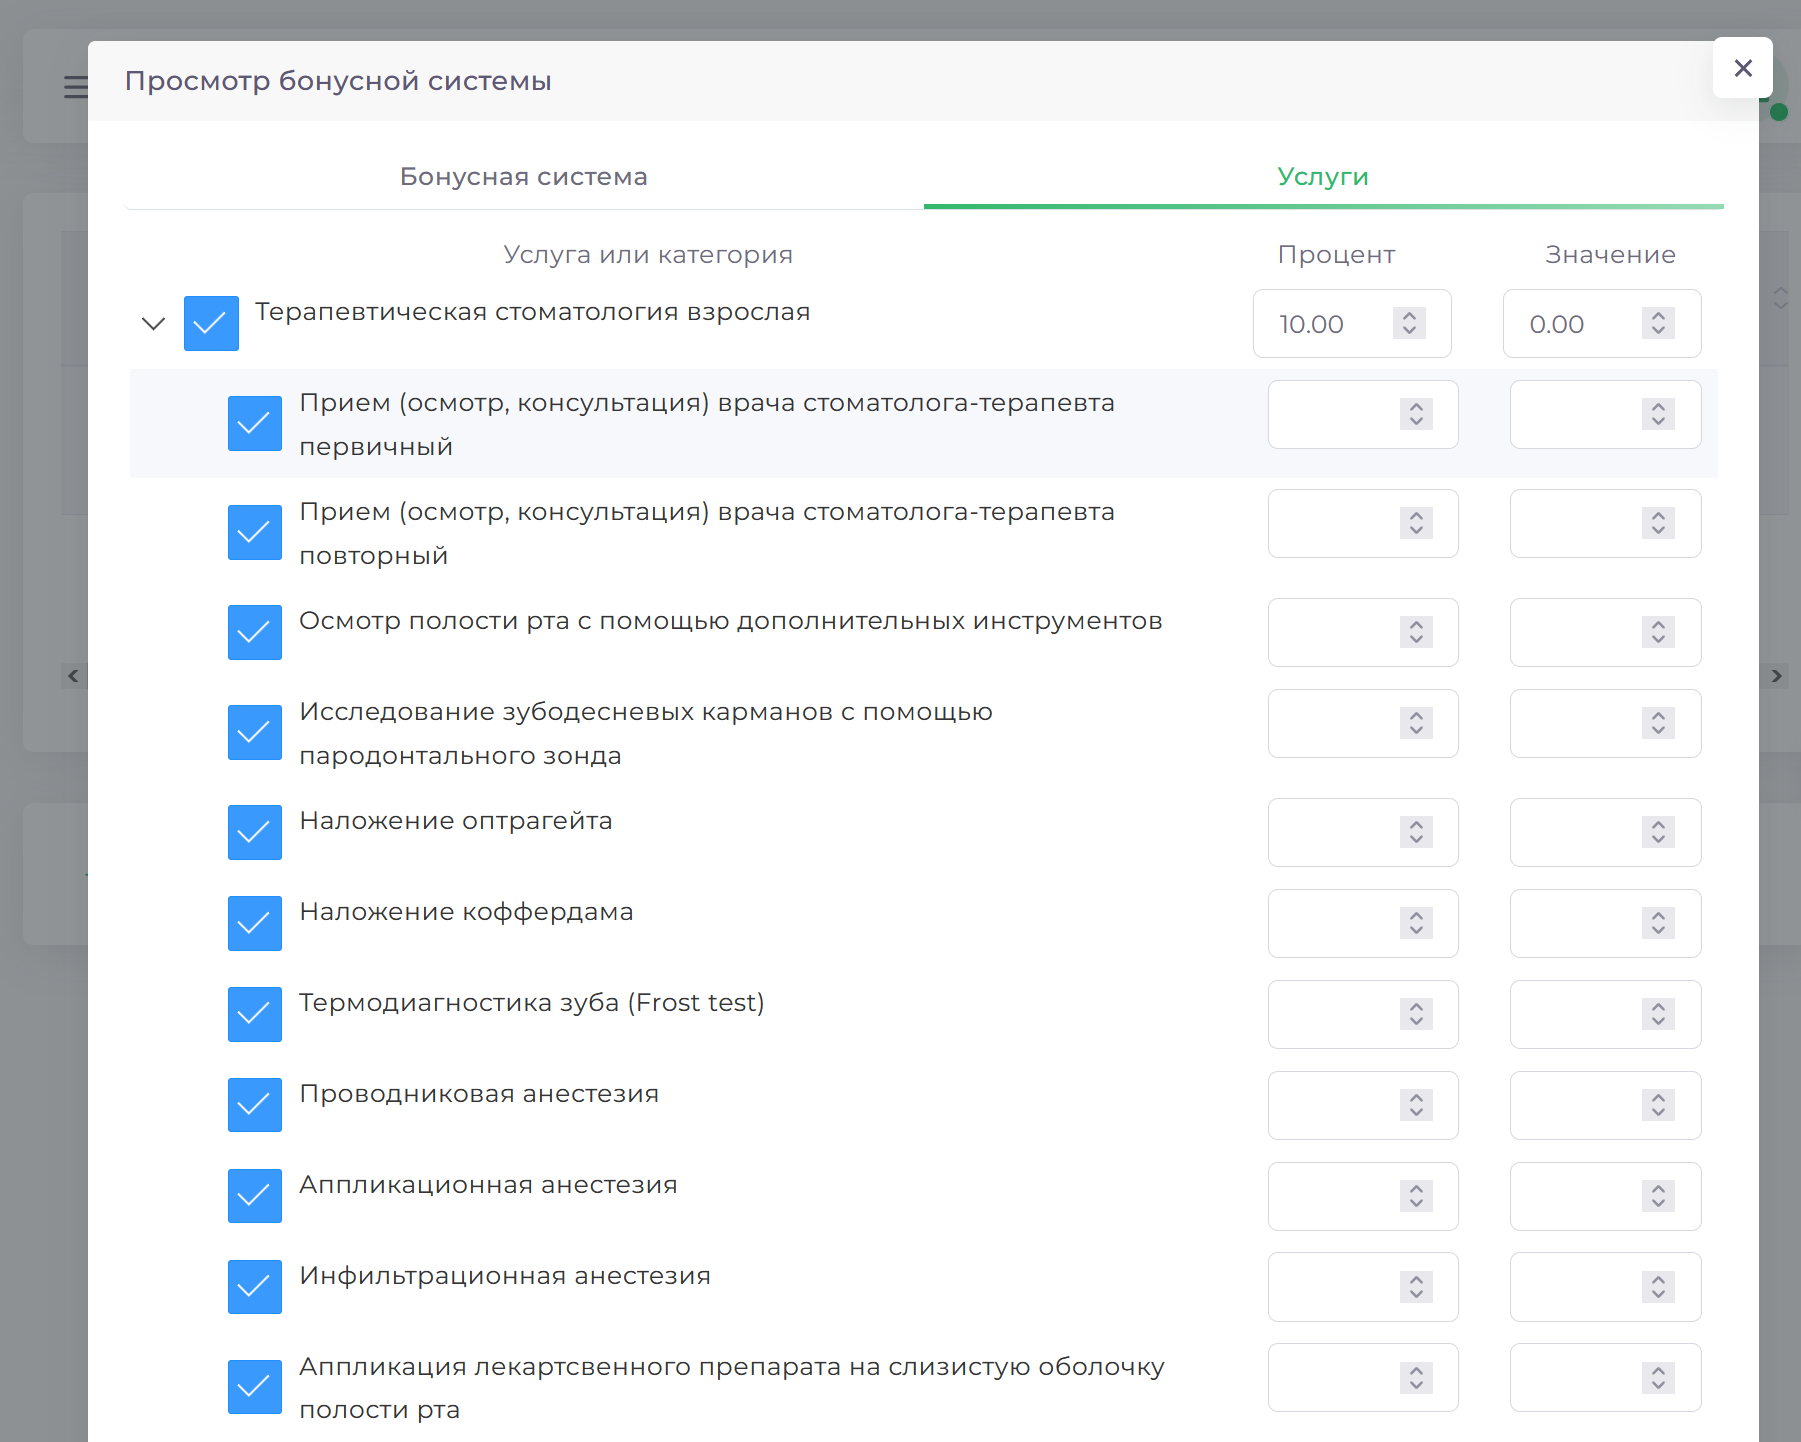The height and width of the screenshot is (1442, 1801).
Task: Uncheck Наложение коффердама
Action: point(255,924)
